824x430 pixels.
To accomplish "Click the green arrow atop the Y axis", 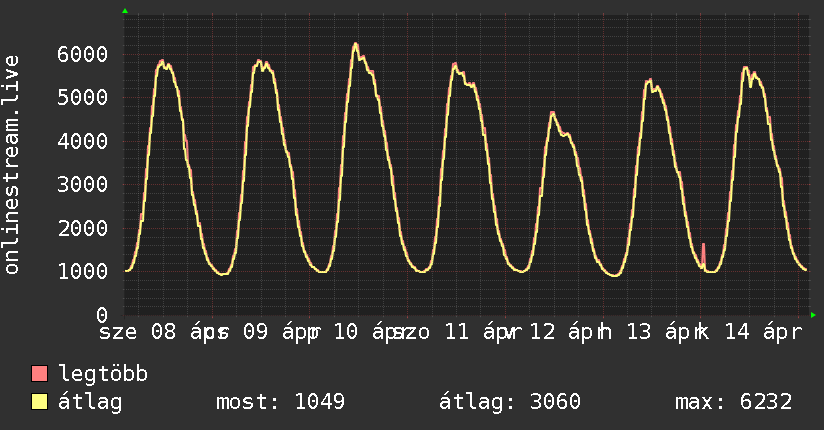I will [x=125, y=11].
